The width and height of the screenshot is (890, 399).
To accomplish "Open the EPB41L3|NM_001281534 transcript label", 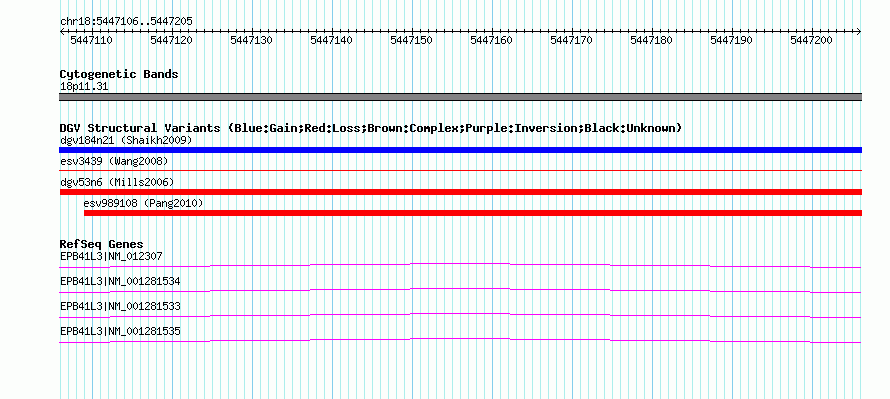I will click(120, 282).
